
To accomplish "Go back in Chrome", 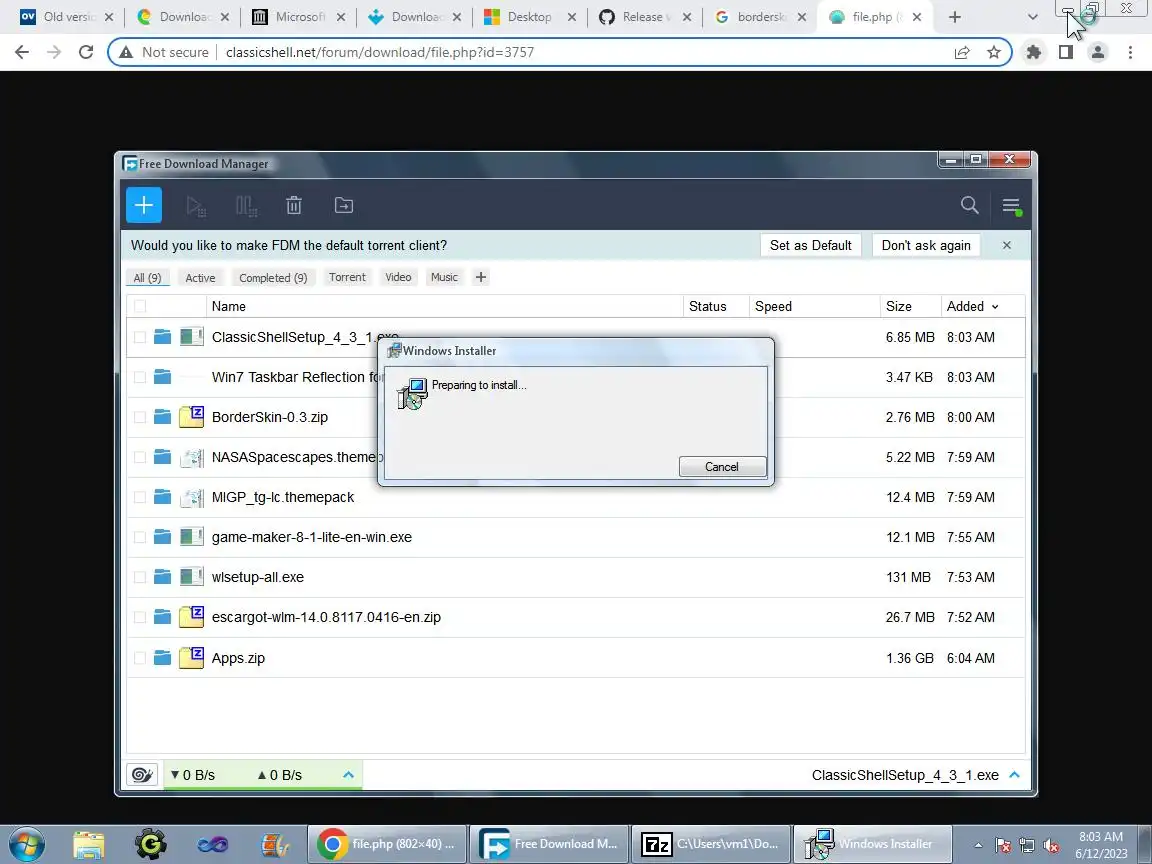I will tap(22, 52).
